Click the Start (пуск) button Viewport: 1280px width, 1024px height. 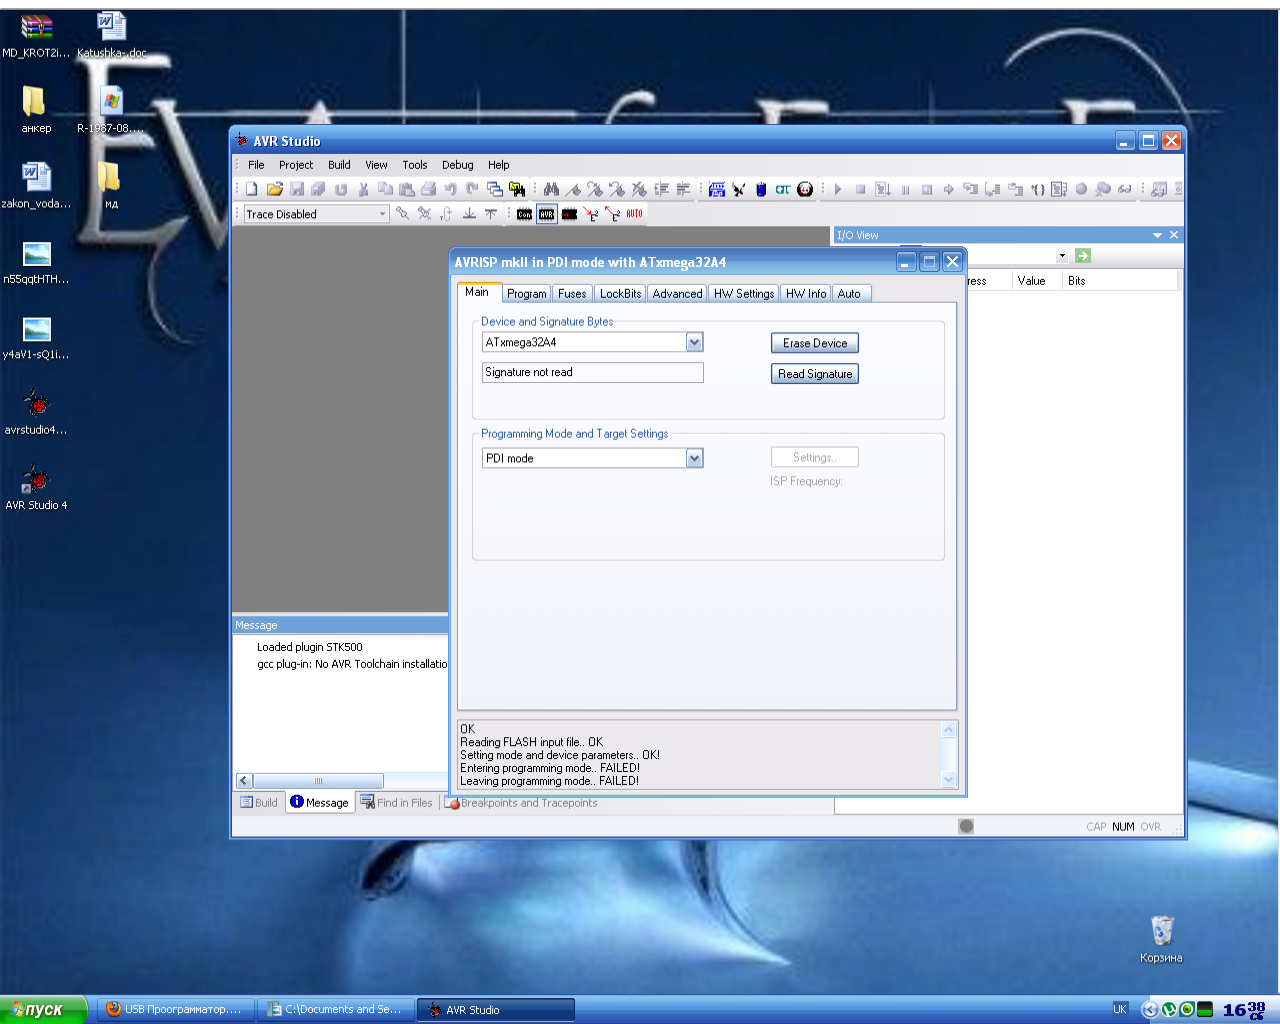click(43, 1009)
